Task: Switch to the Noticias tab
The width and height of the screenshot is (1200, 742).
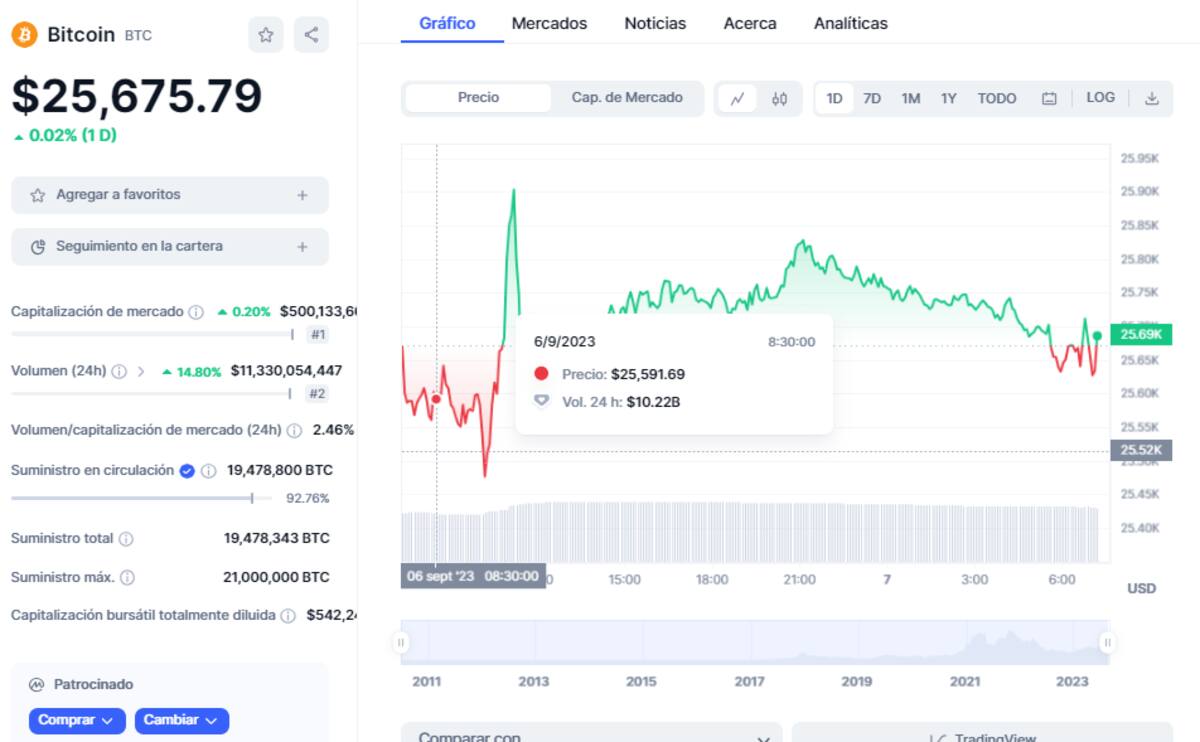Action: (x=655, y=23)
